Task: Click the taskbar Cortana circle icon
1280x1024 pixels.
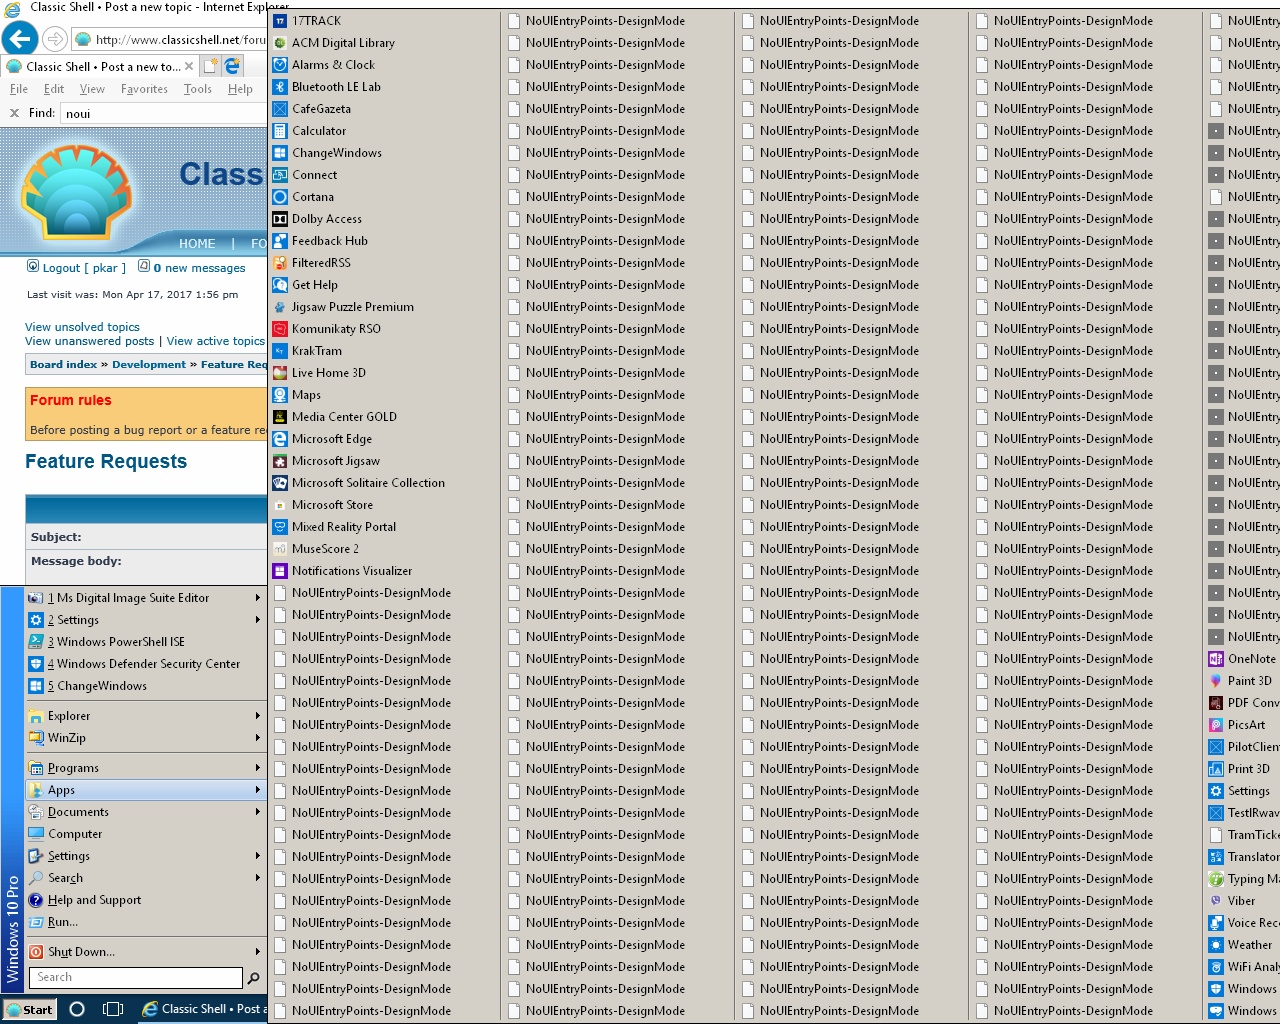Action: tap(77, 1009)
